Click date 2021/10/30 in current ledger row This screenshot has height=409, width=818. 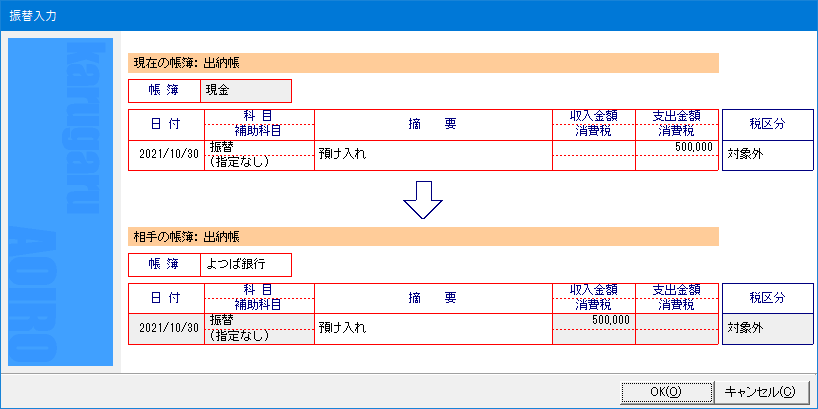coord(166,155)
